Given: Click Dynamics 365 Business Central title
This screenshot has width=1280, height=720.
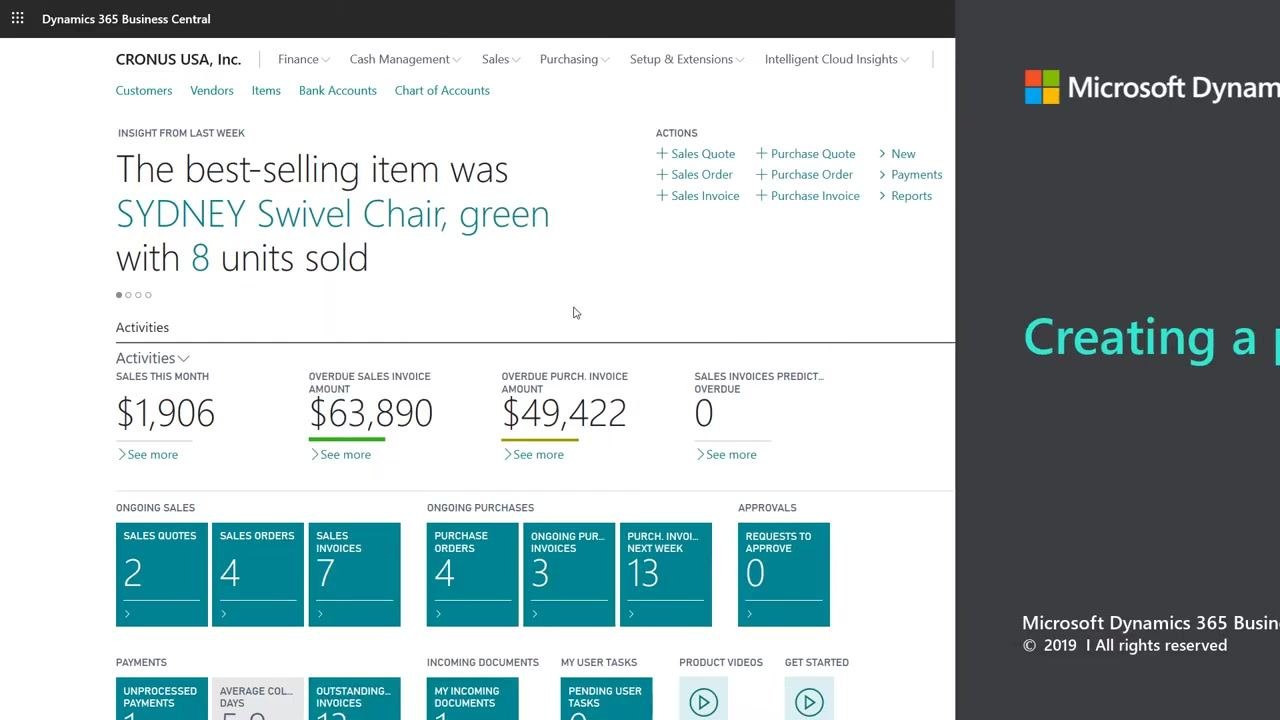Looking at the screenshot, I should point(126,19).
